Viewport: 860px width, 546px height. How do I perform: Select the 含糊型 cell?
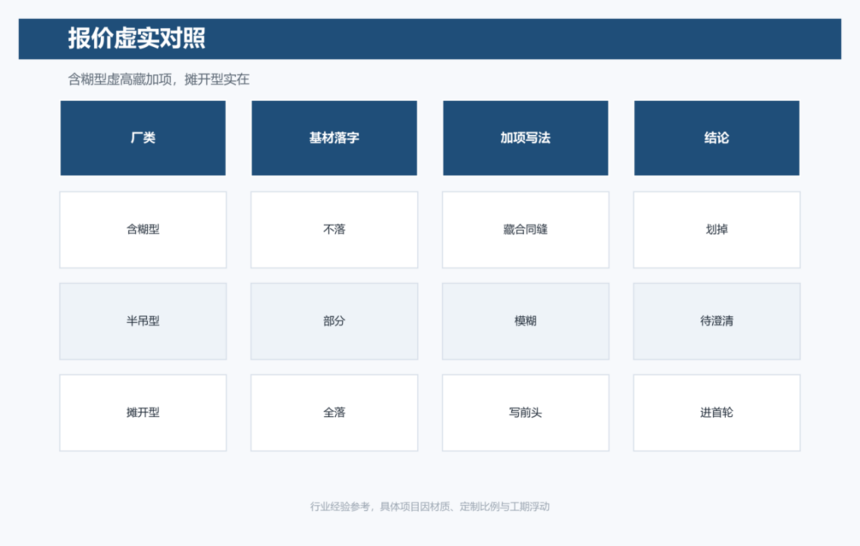pyautogui.click(x=143, y=229)
